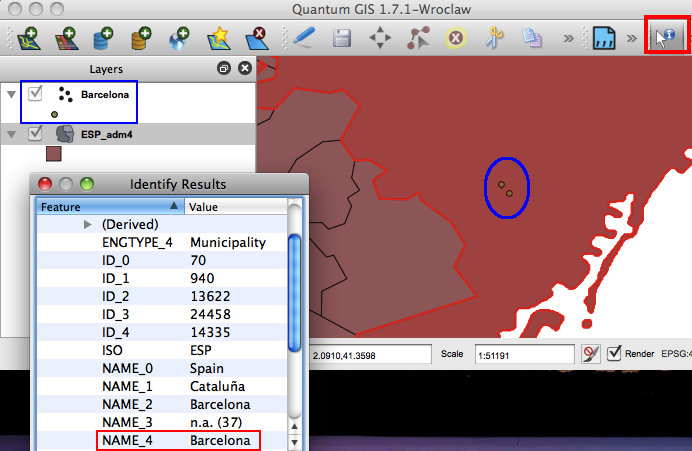Select the NAME_1 Cataluña row
This screenshot has height=451, width=692.
pyautogui.click(x=162, y=387)
